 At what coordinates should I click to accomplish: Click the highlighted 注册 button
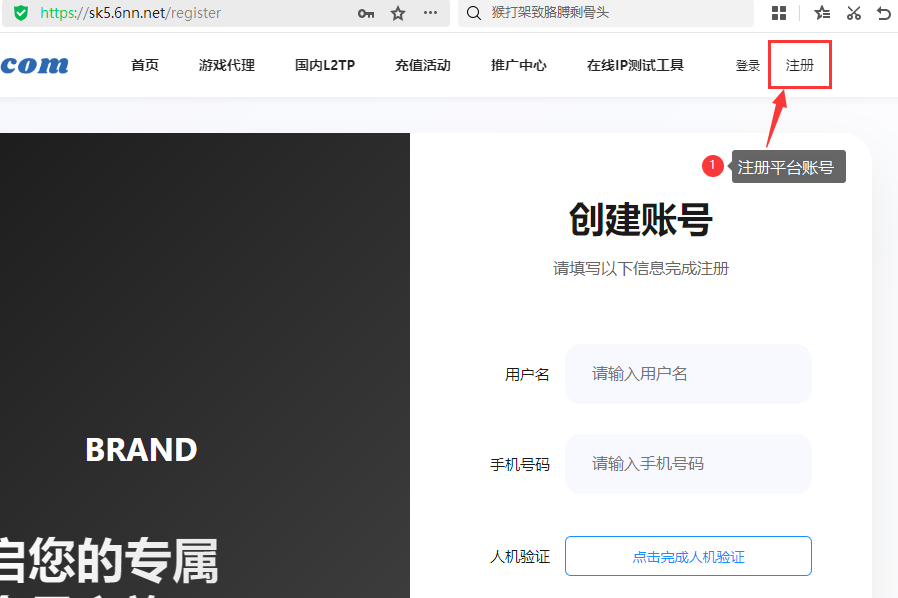[799, 64]
